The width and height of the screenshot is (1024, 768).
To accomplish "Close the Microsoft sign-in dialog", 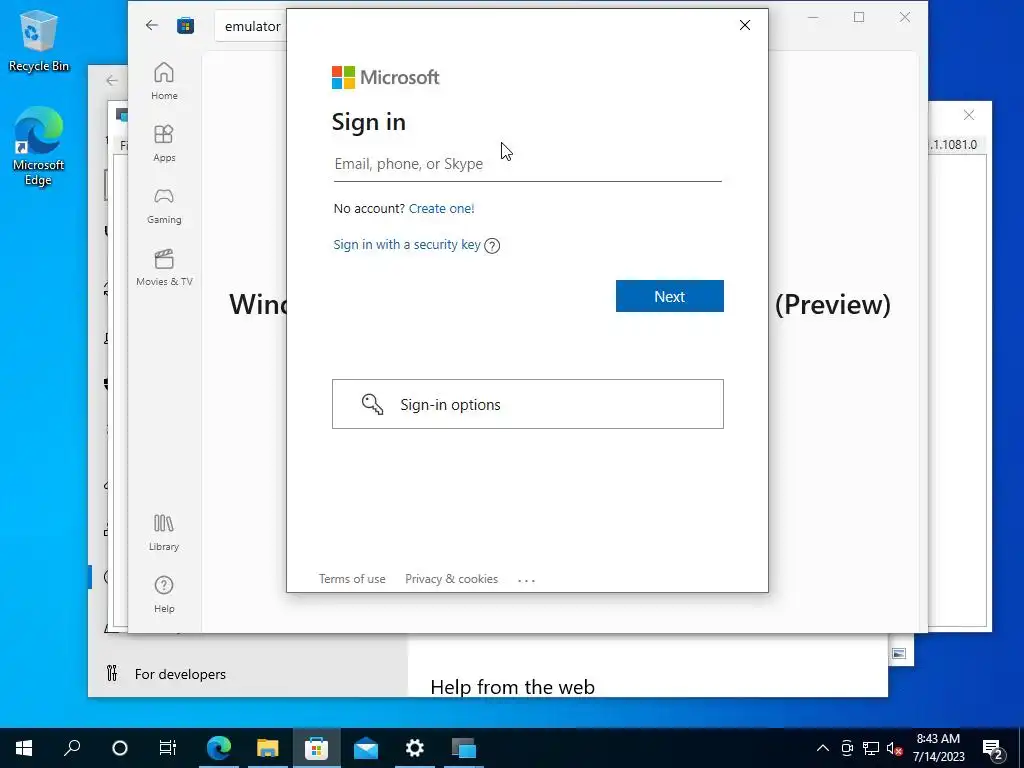I will (x=744, y=25).
